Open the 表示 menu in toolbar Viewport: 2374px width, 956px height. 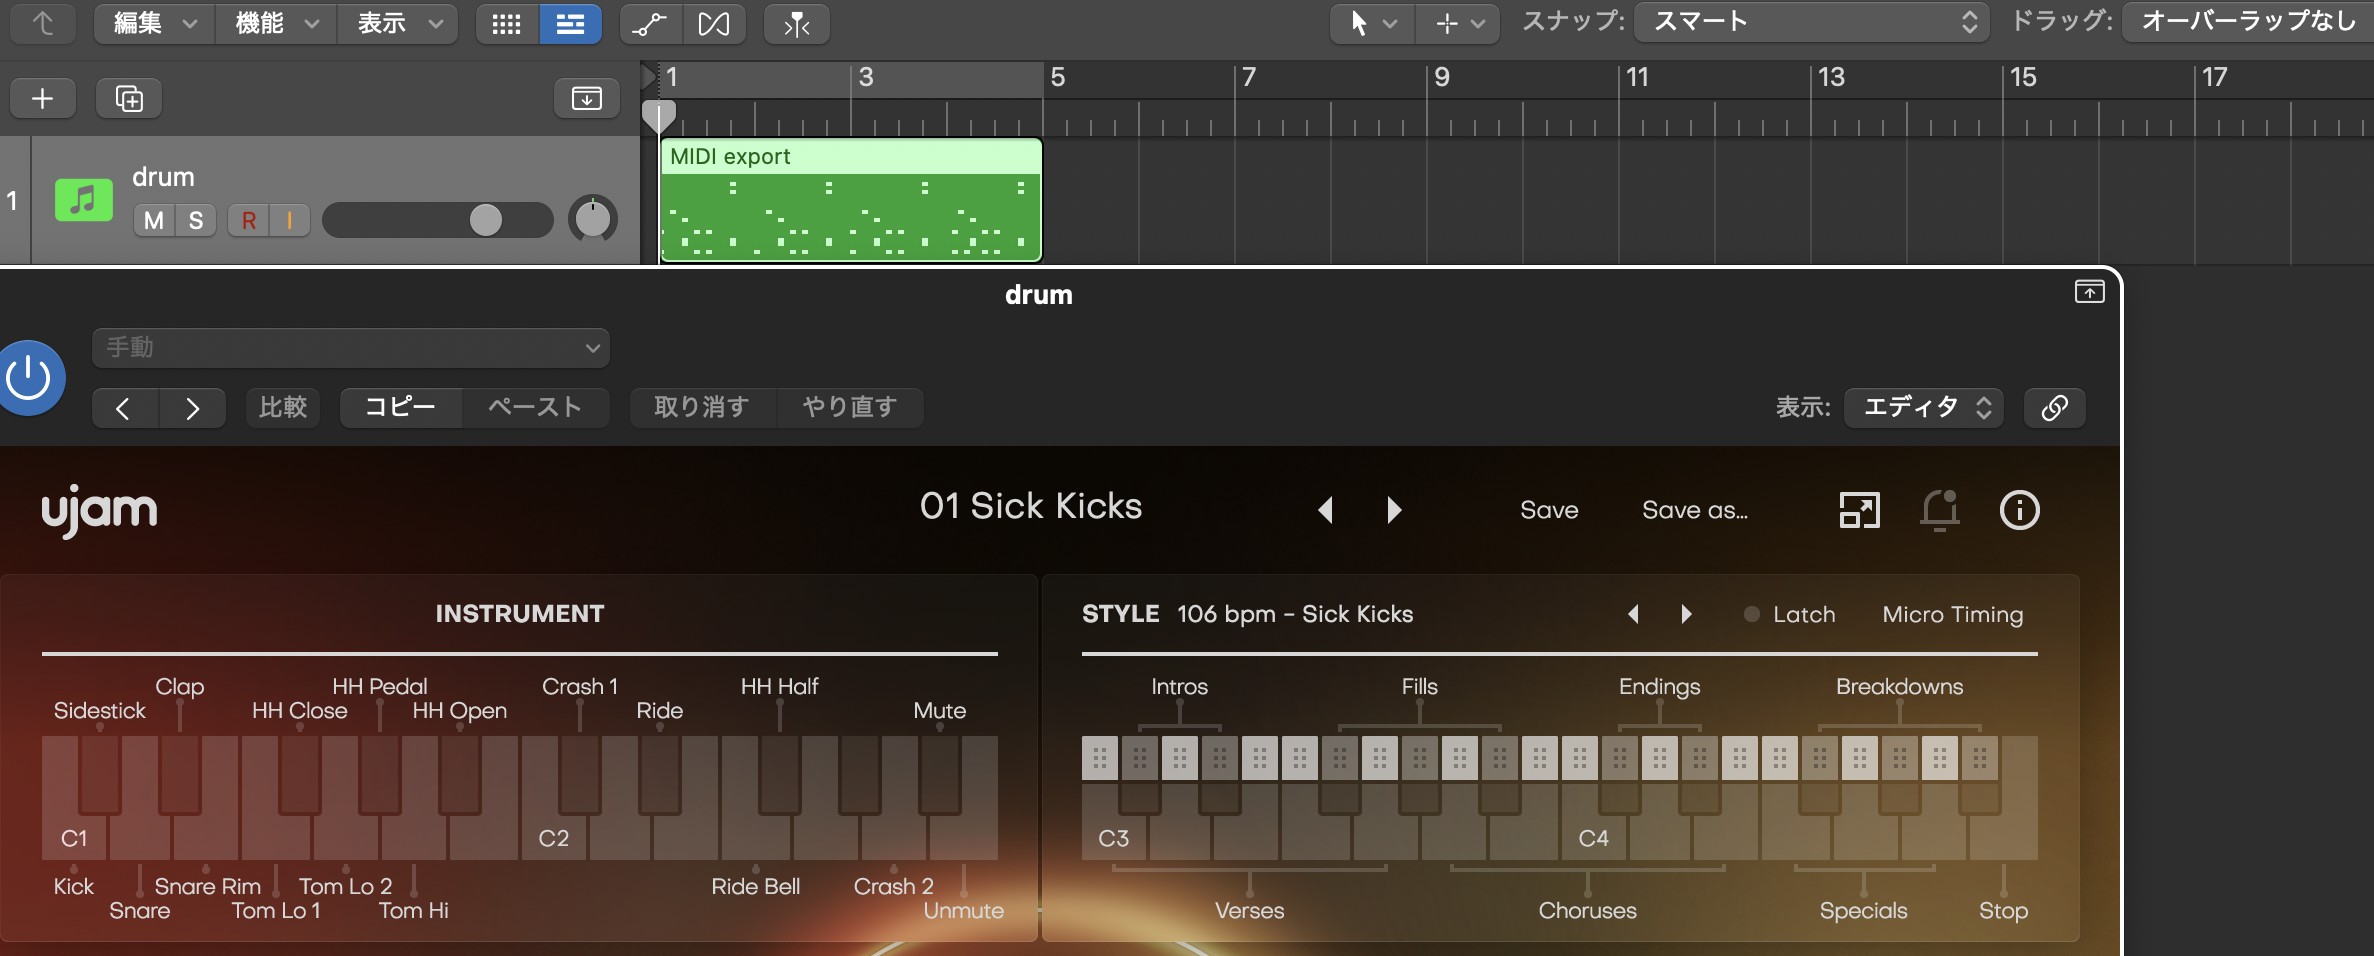click(398, 23)
